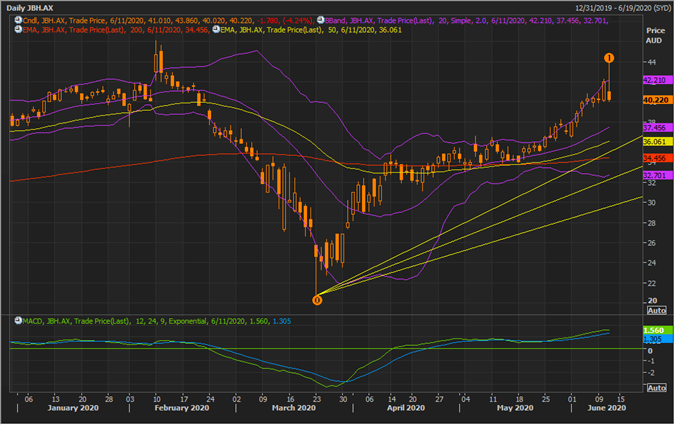
Task: Click the February 2020 month label
Action: pyautogui.click(x=181, y=408)
